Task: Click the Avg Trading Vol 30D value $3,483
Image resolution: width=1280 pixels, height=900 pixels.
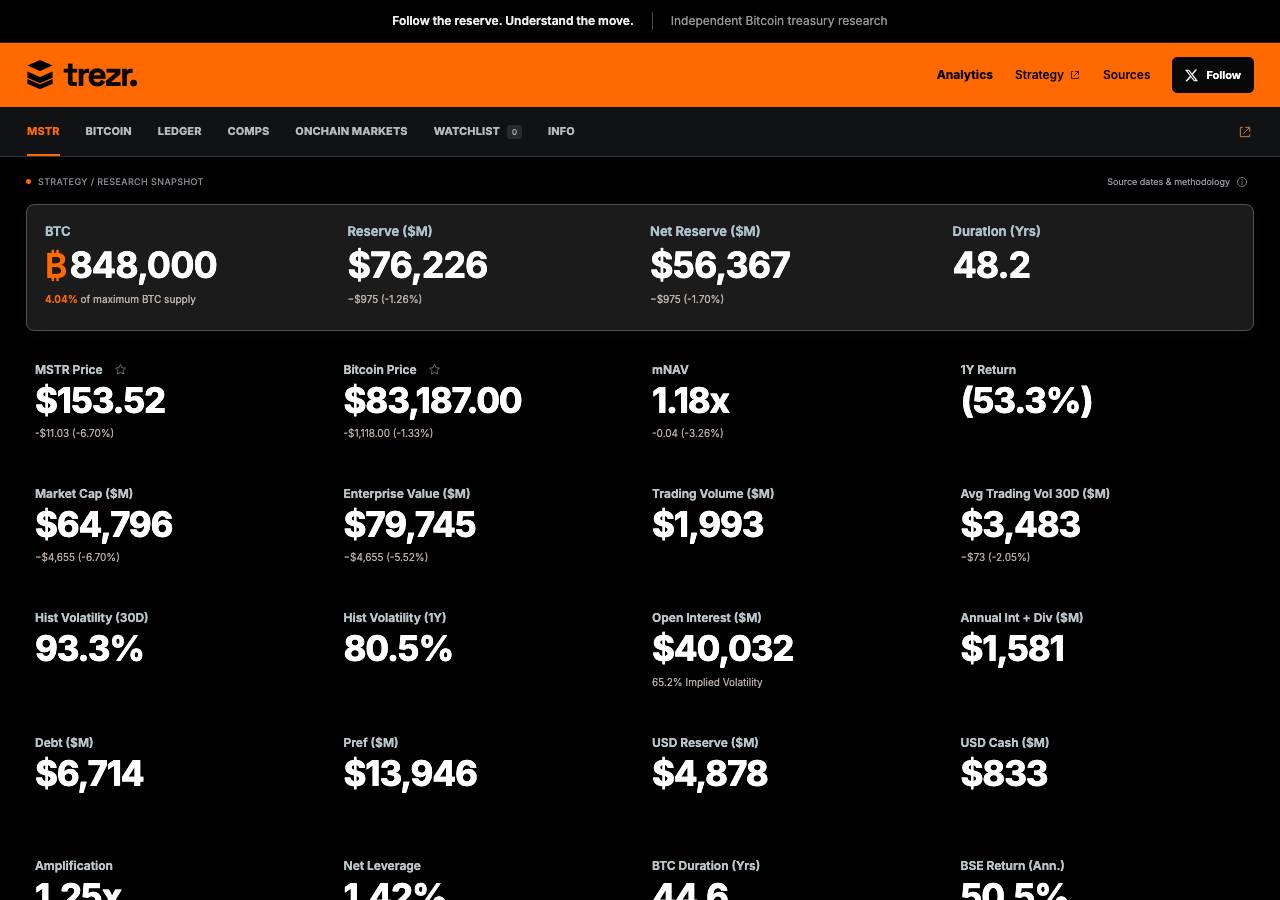Action: pyautogui.click(x=1020, y=525)
